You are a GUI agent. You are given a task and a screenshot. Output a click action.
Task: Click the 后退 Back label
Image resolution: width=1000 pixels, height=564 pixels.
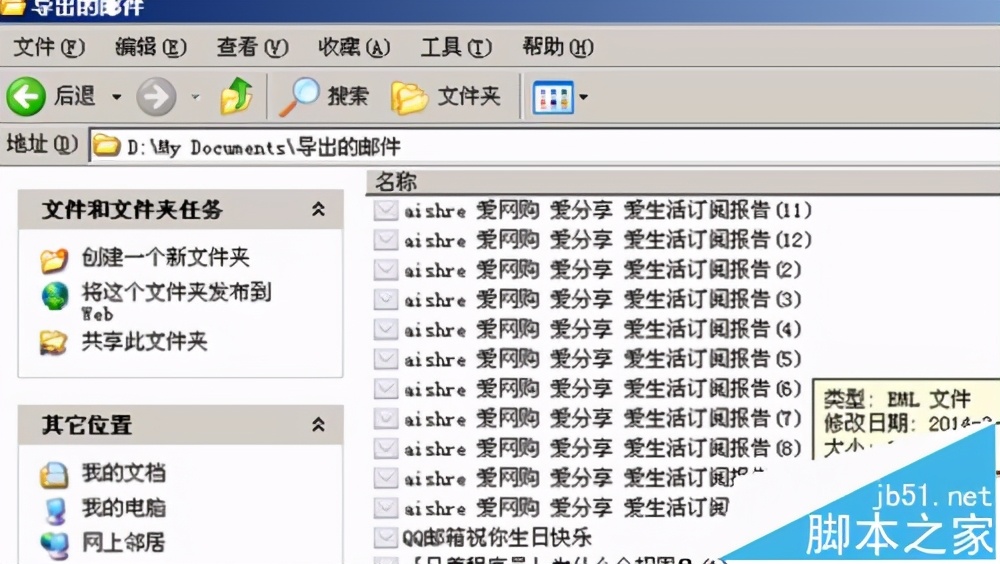pyautogui.click(x=75, y=96)
